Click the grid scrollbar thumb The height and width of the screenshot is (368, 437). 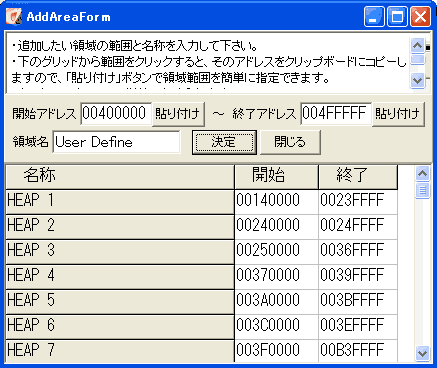pyautogui.click(x=422, y=190)
